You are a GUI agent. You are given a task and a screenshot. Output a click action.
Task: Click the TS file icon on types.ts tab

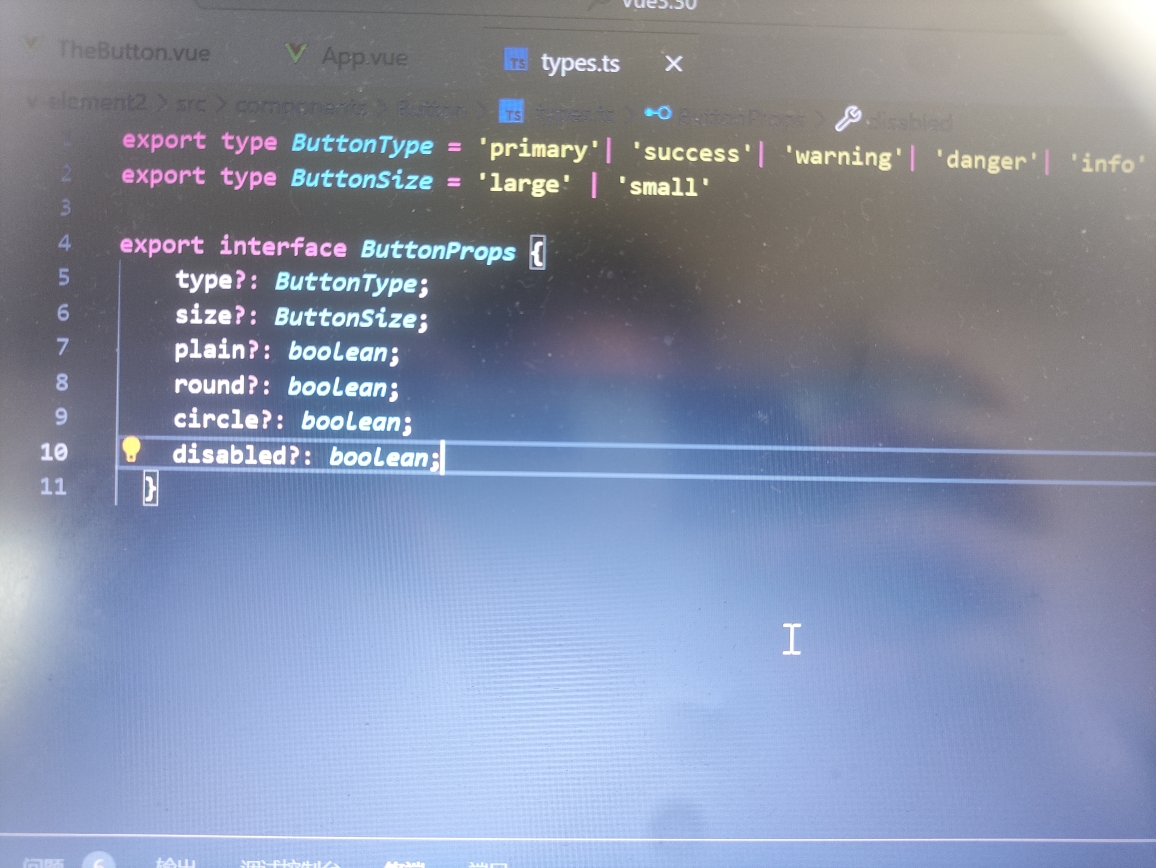[x=516, y=60]
